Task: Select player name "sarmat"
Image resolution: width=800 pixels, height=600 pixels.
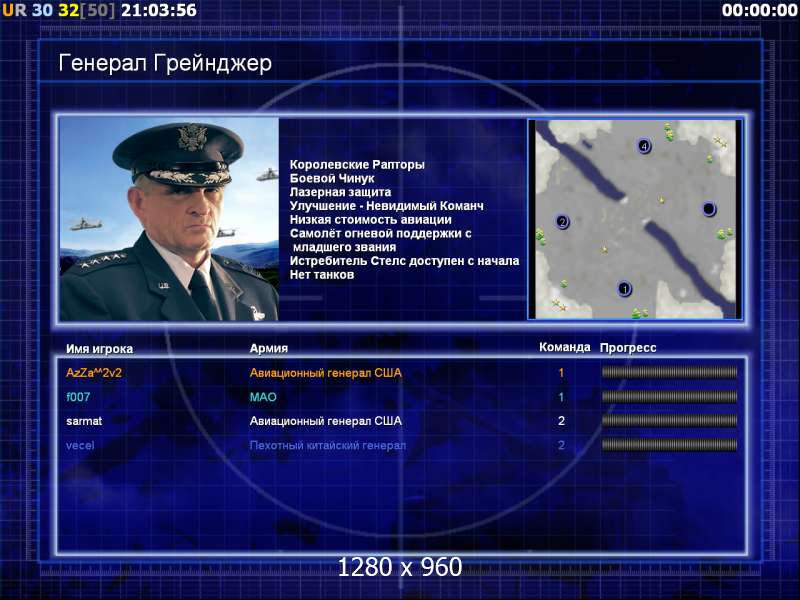Action: (x=84, y=421)
